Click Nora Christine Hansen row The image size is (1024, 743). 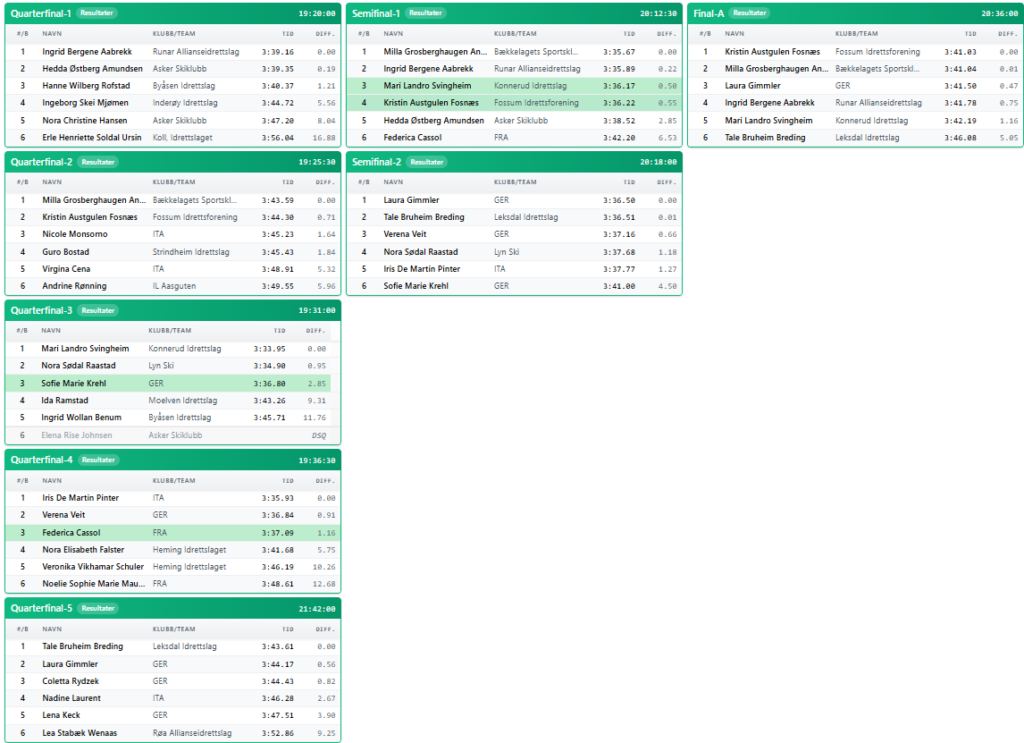tap(173, 120)
